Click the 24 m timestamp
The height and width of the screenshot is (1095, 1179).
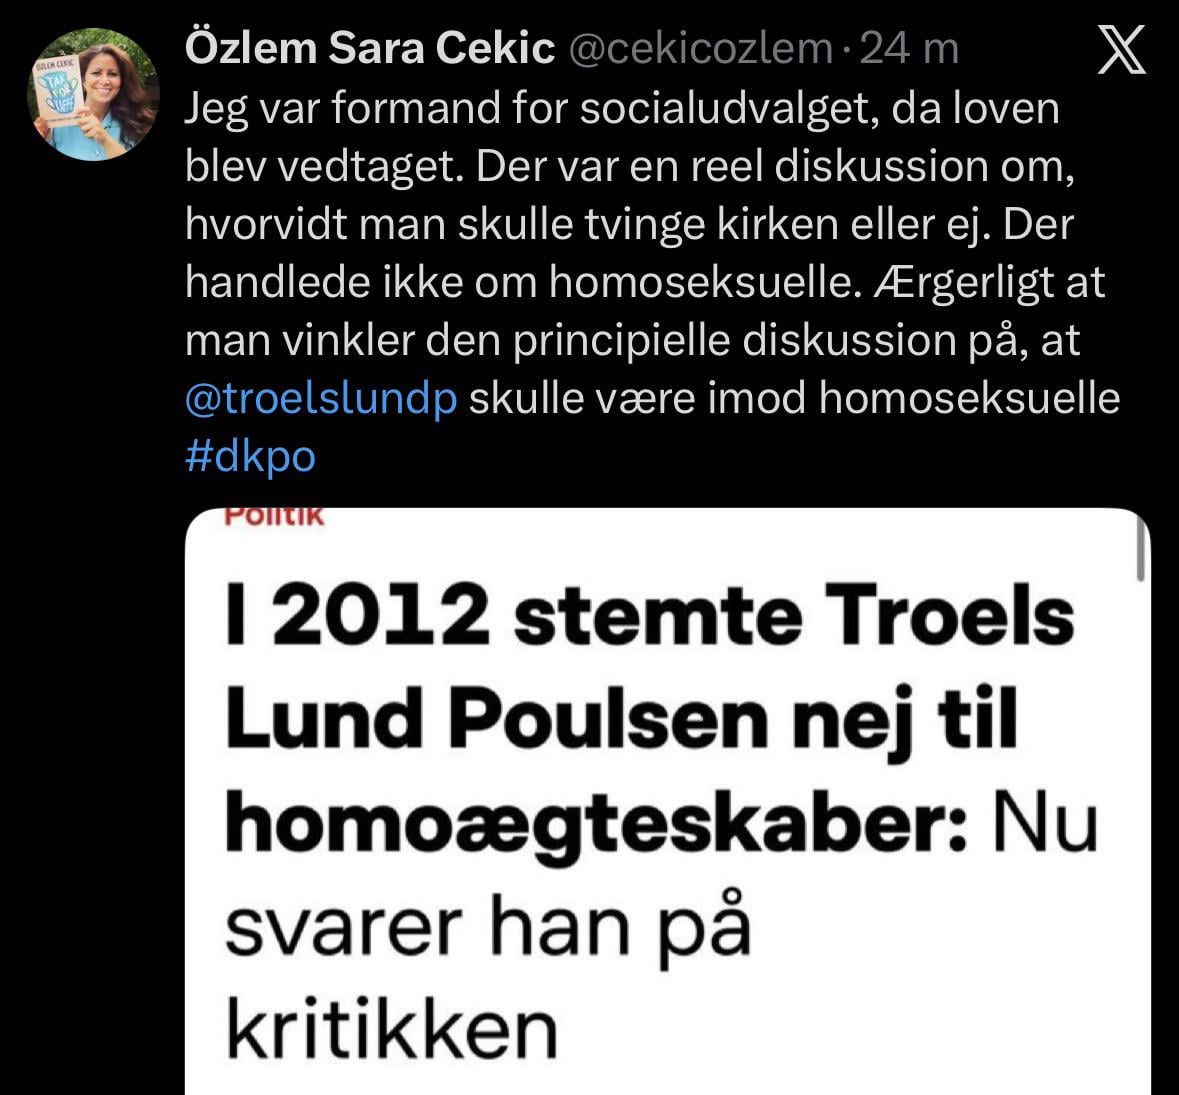coord(909,49)
